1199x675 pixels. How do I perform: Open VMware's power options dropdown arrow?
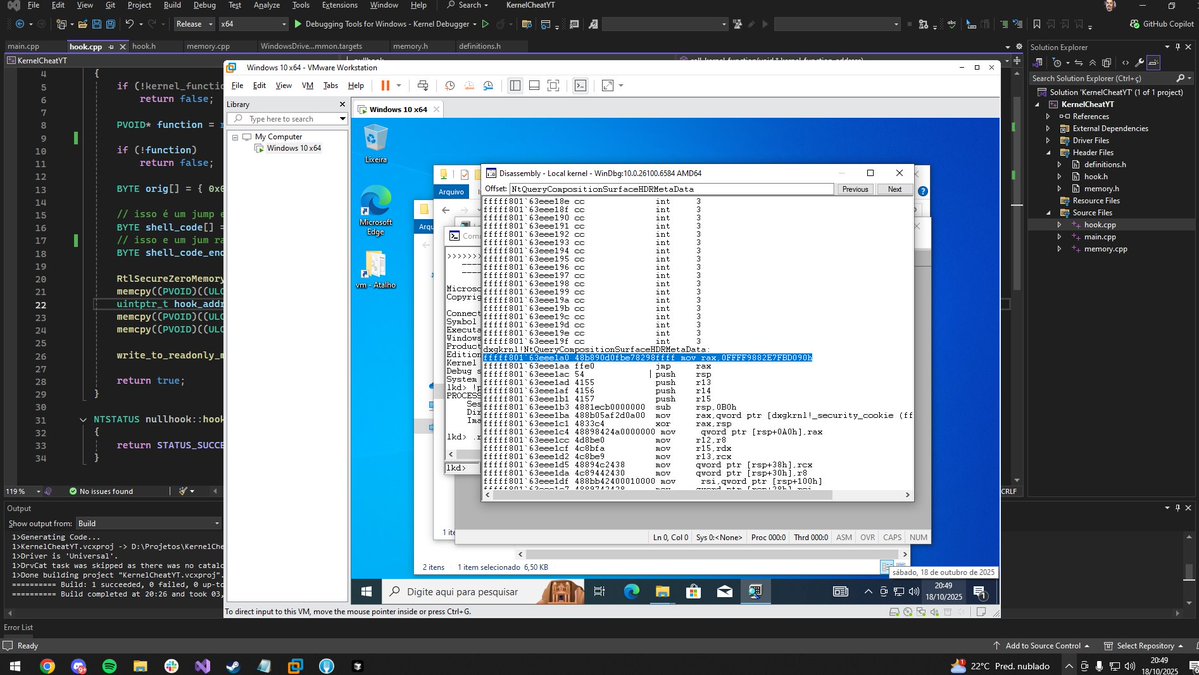[x=398, y=86]
